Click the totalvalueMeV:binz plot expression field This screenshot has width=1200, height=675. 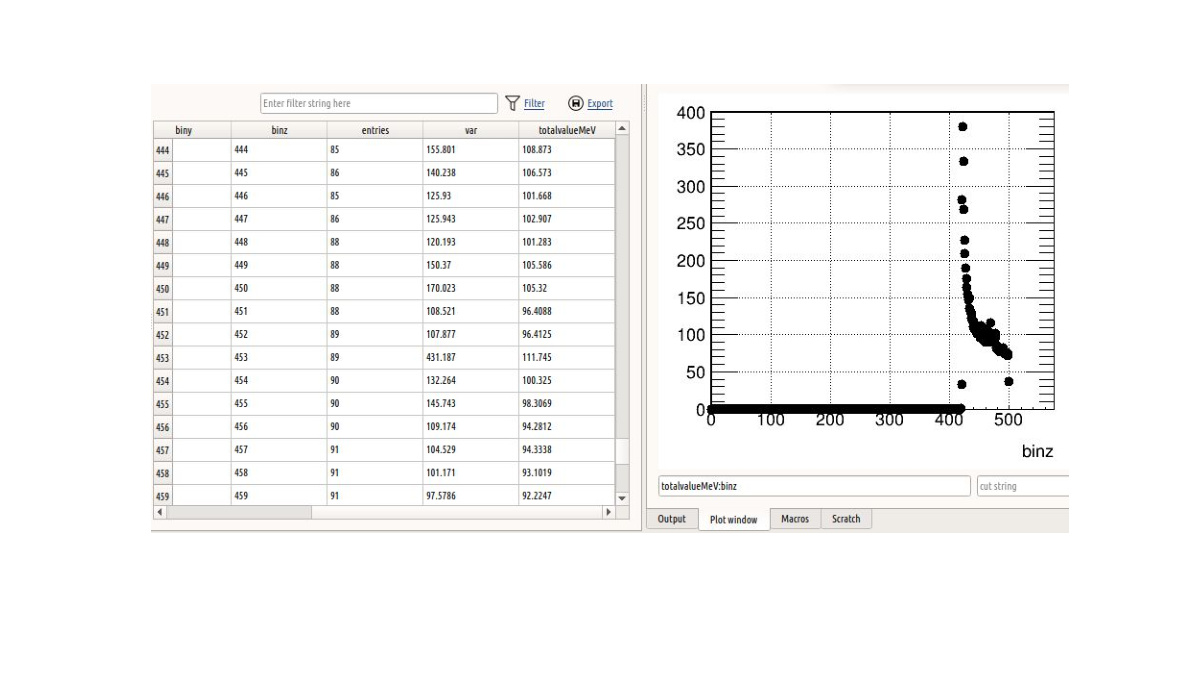[814, 486]
